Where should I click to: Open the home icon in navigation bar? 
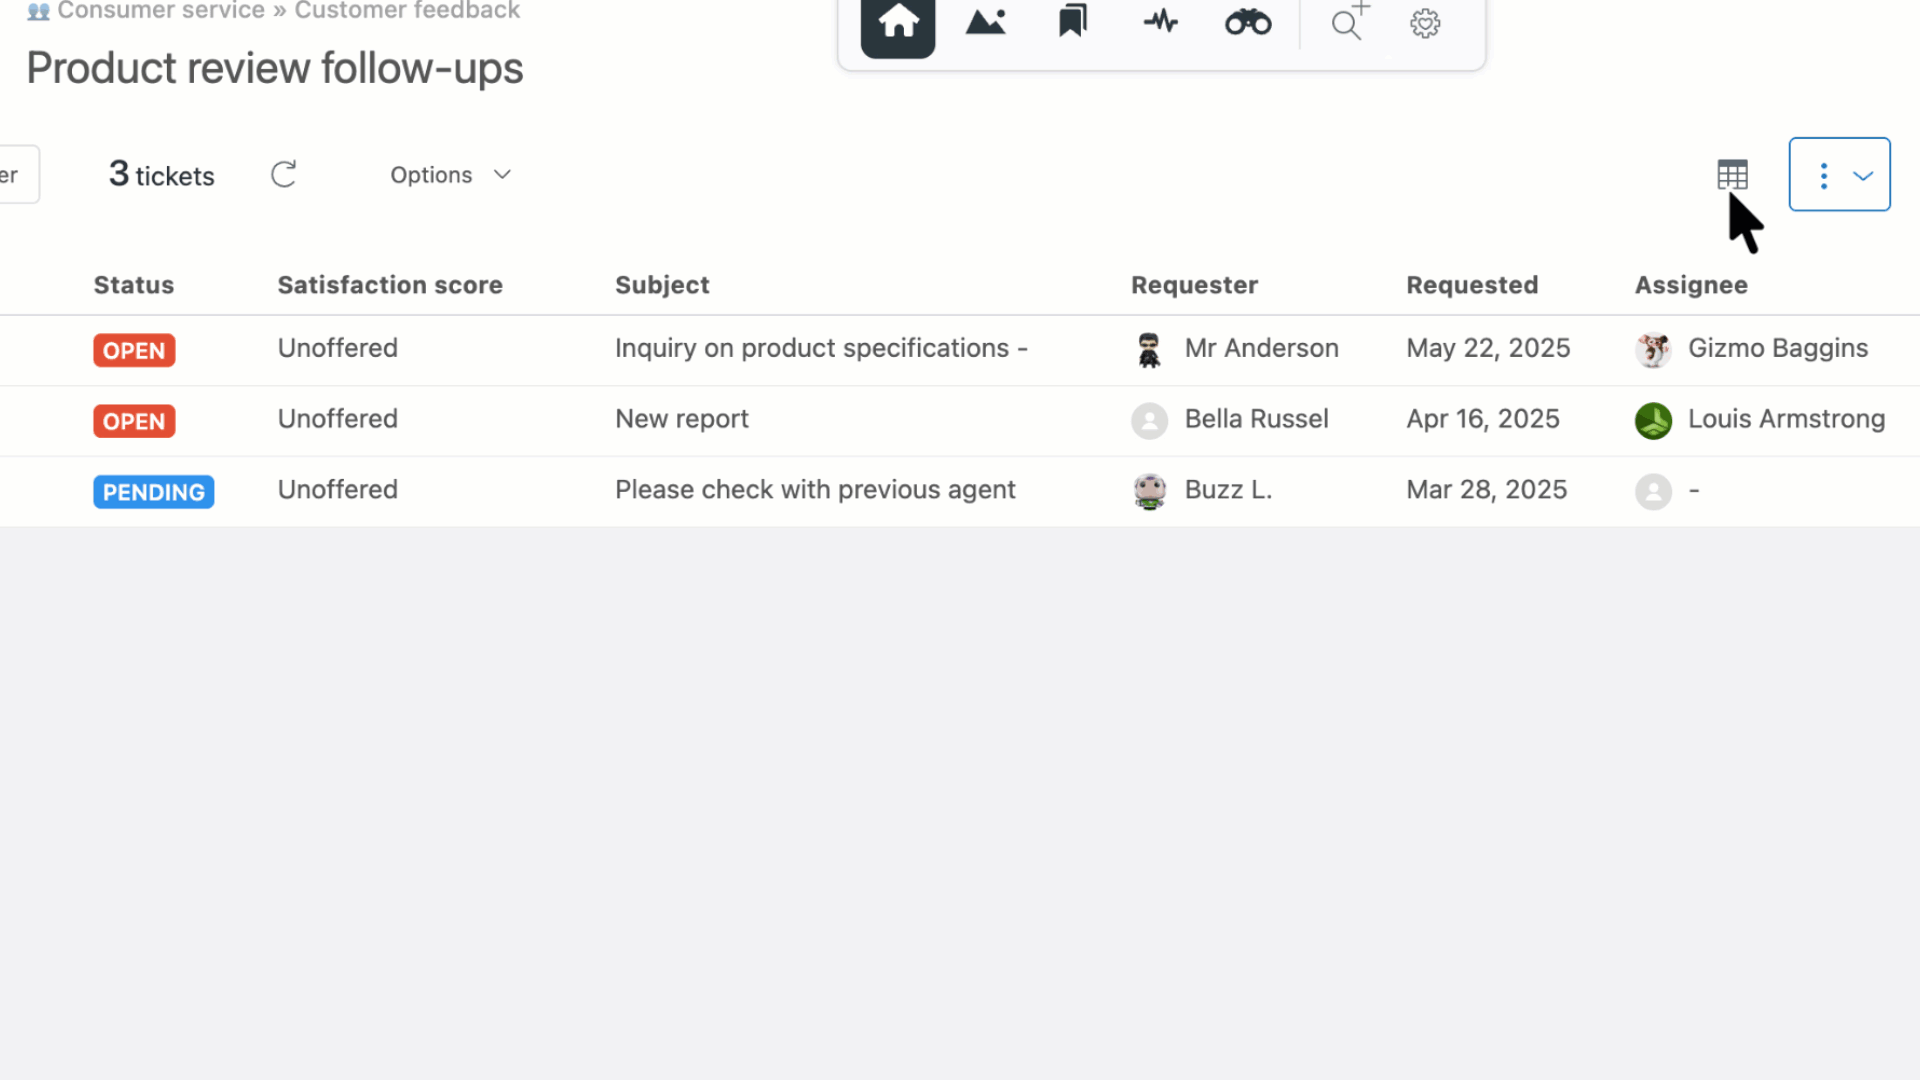pos(897,24)
